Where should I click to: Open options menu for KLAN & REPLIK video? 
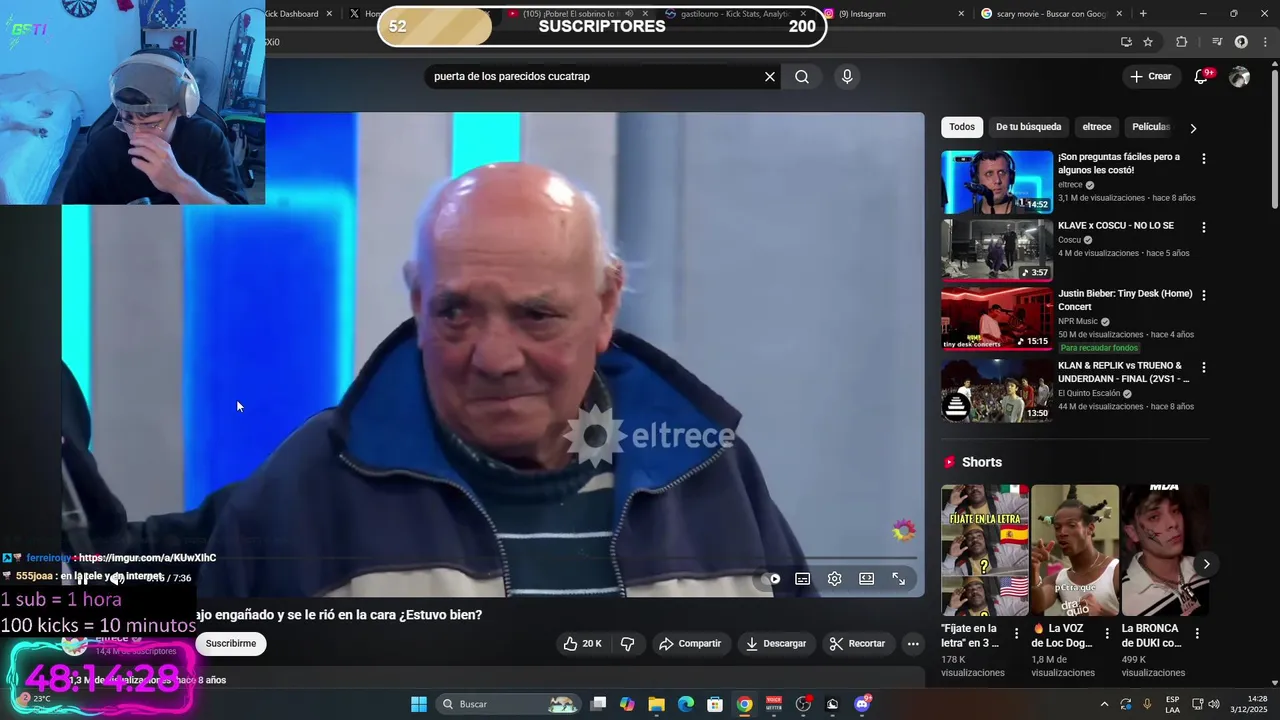click(1204, 367)
